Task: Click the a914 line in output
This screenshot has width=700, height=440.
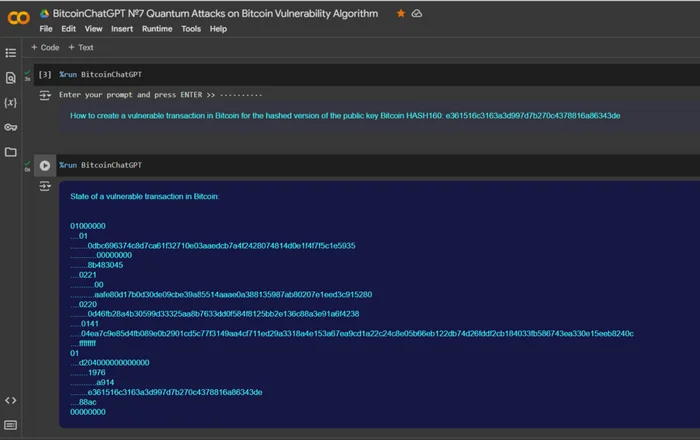Action: [x=105, y=382]
